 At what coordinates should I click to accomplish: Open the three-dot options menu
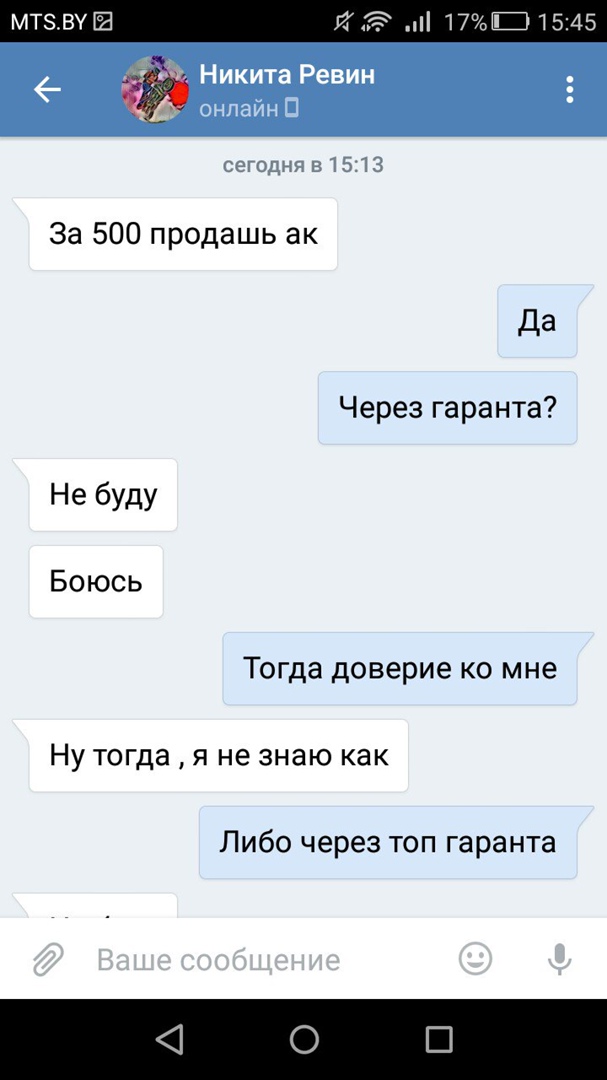pyautogui.click(x=569, y=90)
